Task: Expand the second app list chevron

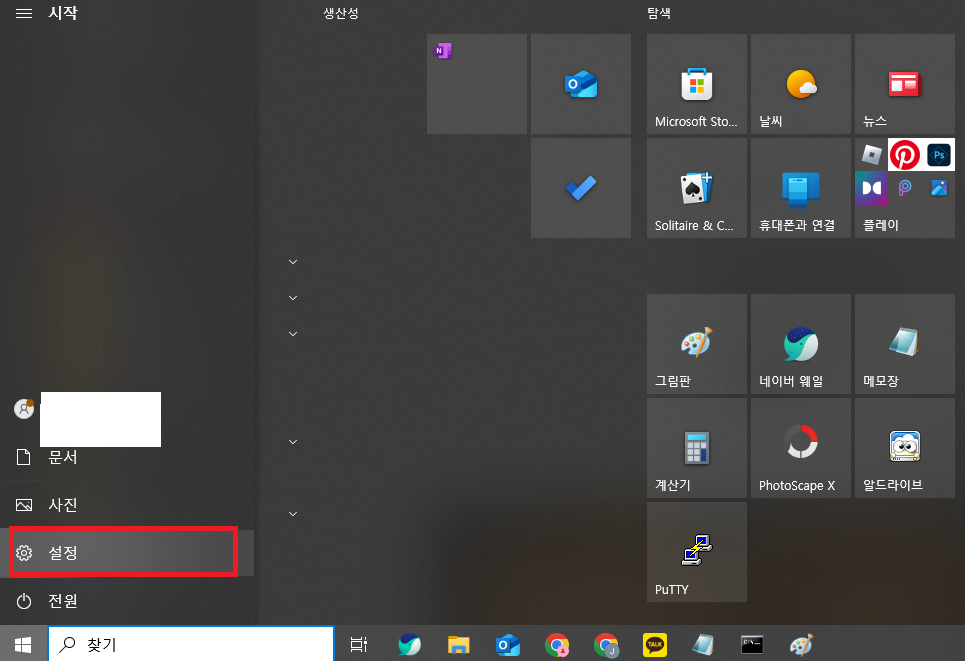Action: pyautogui.click(x=293, y=298)
